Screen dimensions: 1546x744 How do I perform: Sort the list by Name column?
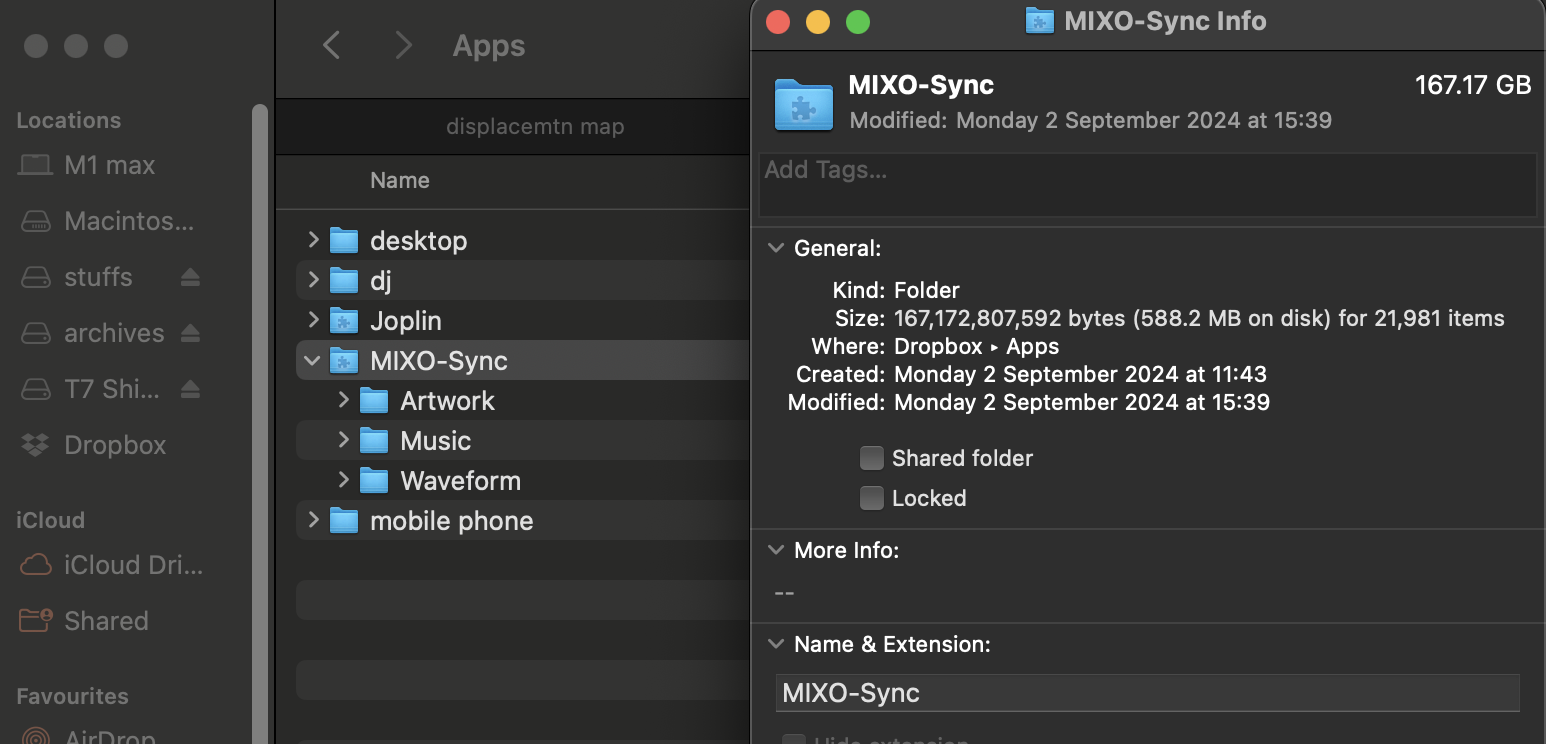(x=400, y=181)
